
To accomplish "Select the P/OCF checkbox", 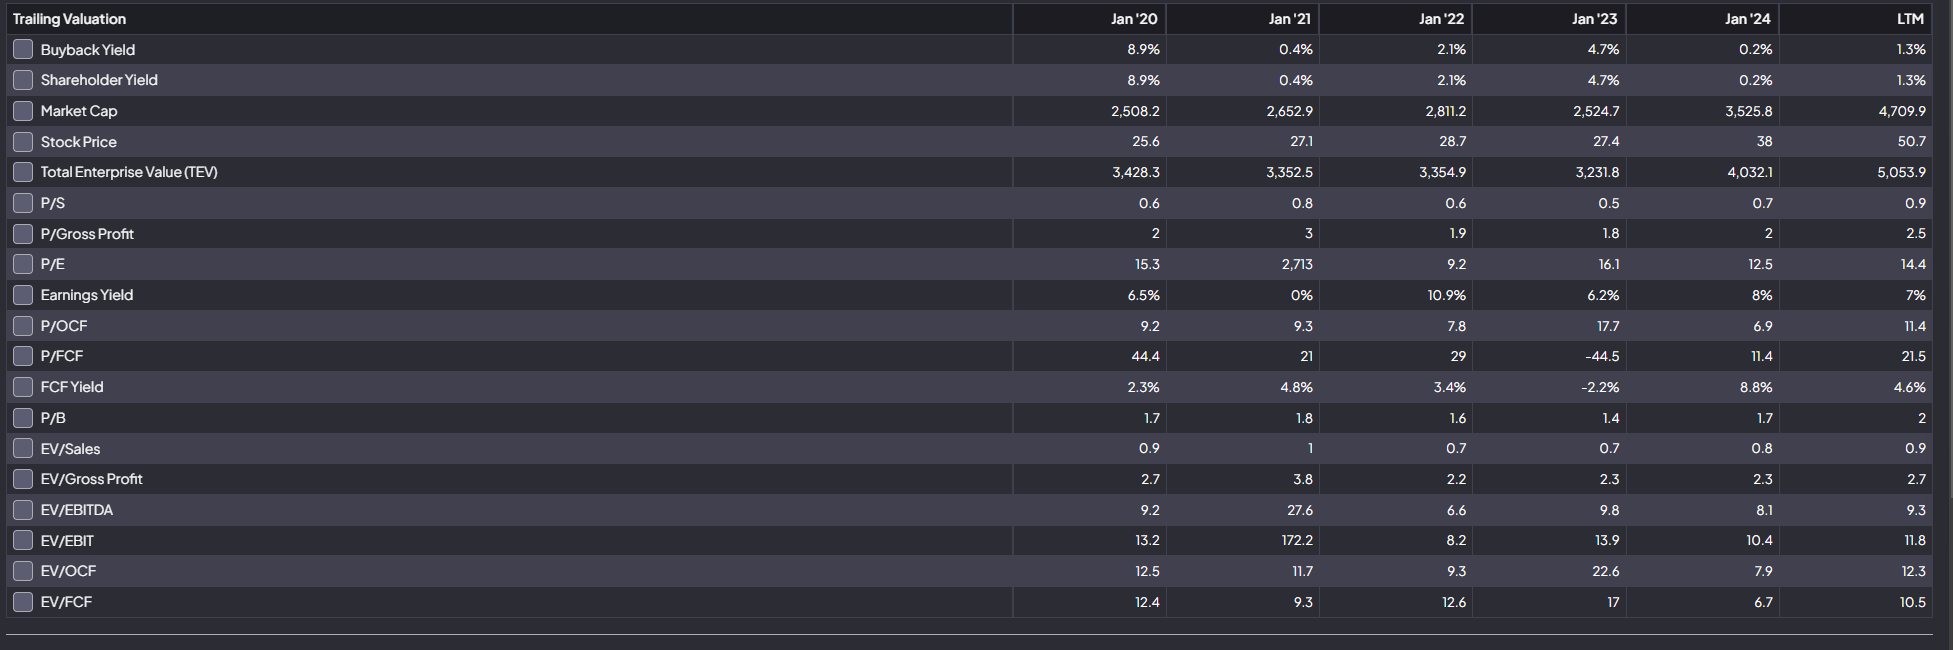I will (x=23, y=326).
